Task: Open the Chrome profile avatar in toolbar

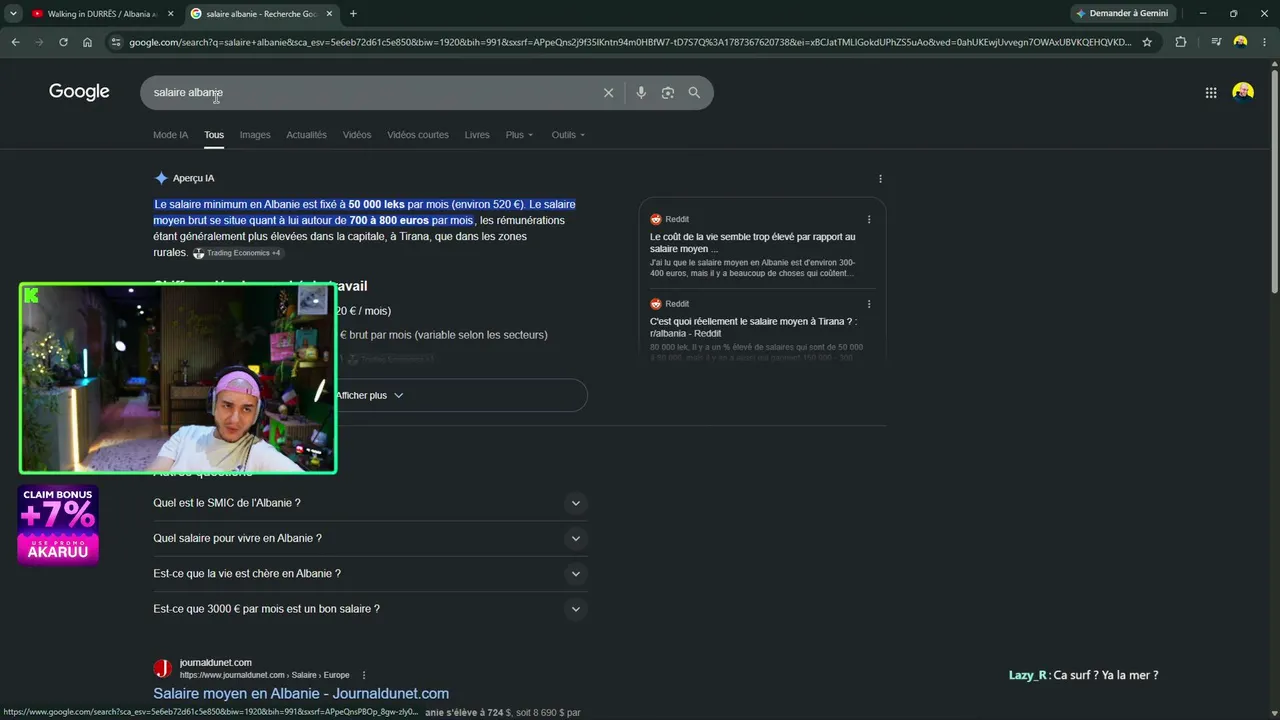Action: click(x=1241, y=42)
